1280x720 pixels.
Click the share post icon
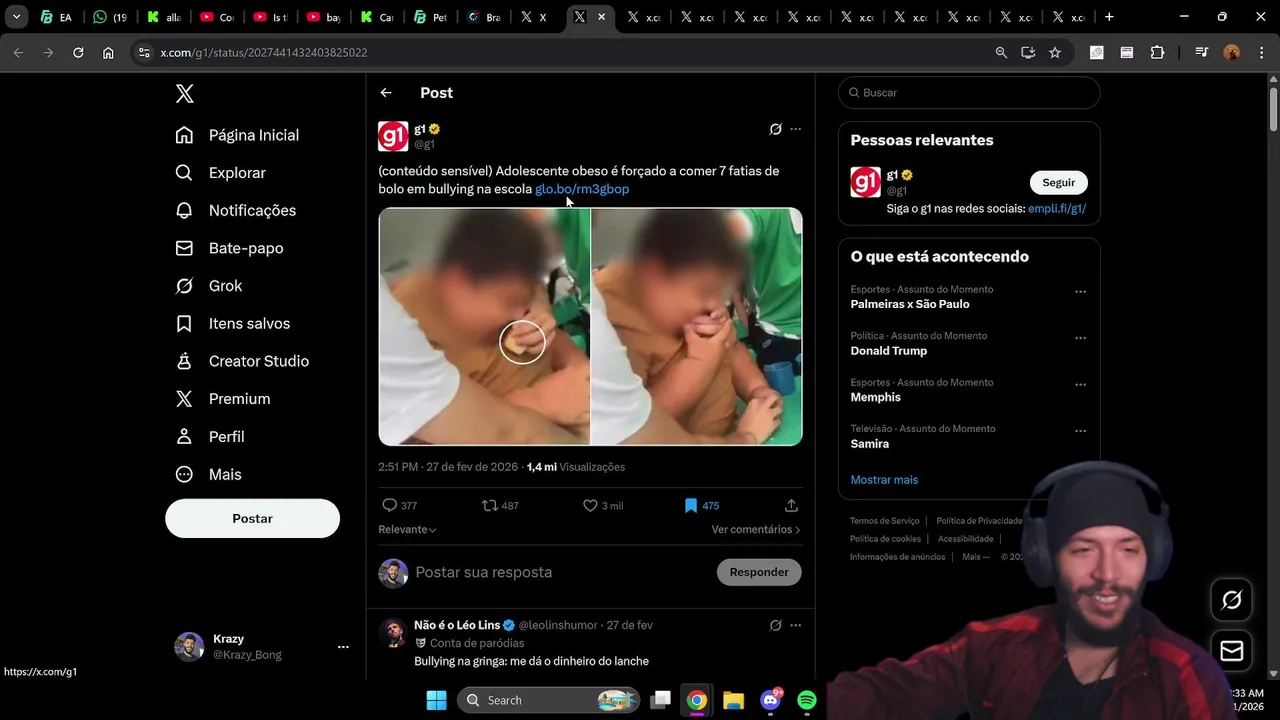[791, 506]
